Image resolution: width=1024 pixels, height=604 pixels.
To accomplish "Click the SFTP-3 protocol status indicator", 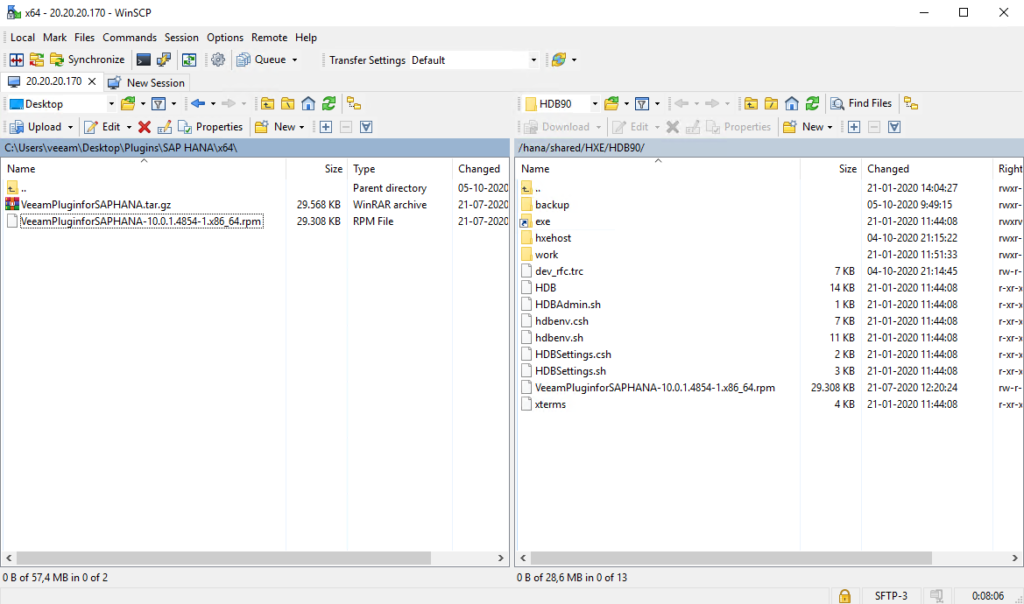I will (891, 596).
